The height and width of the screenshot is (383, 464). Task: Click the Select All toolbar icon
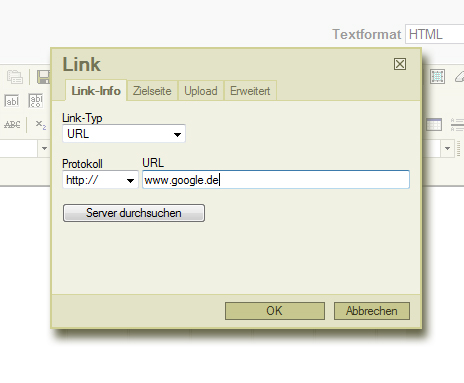coord(437,77)
